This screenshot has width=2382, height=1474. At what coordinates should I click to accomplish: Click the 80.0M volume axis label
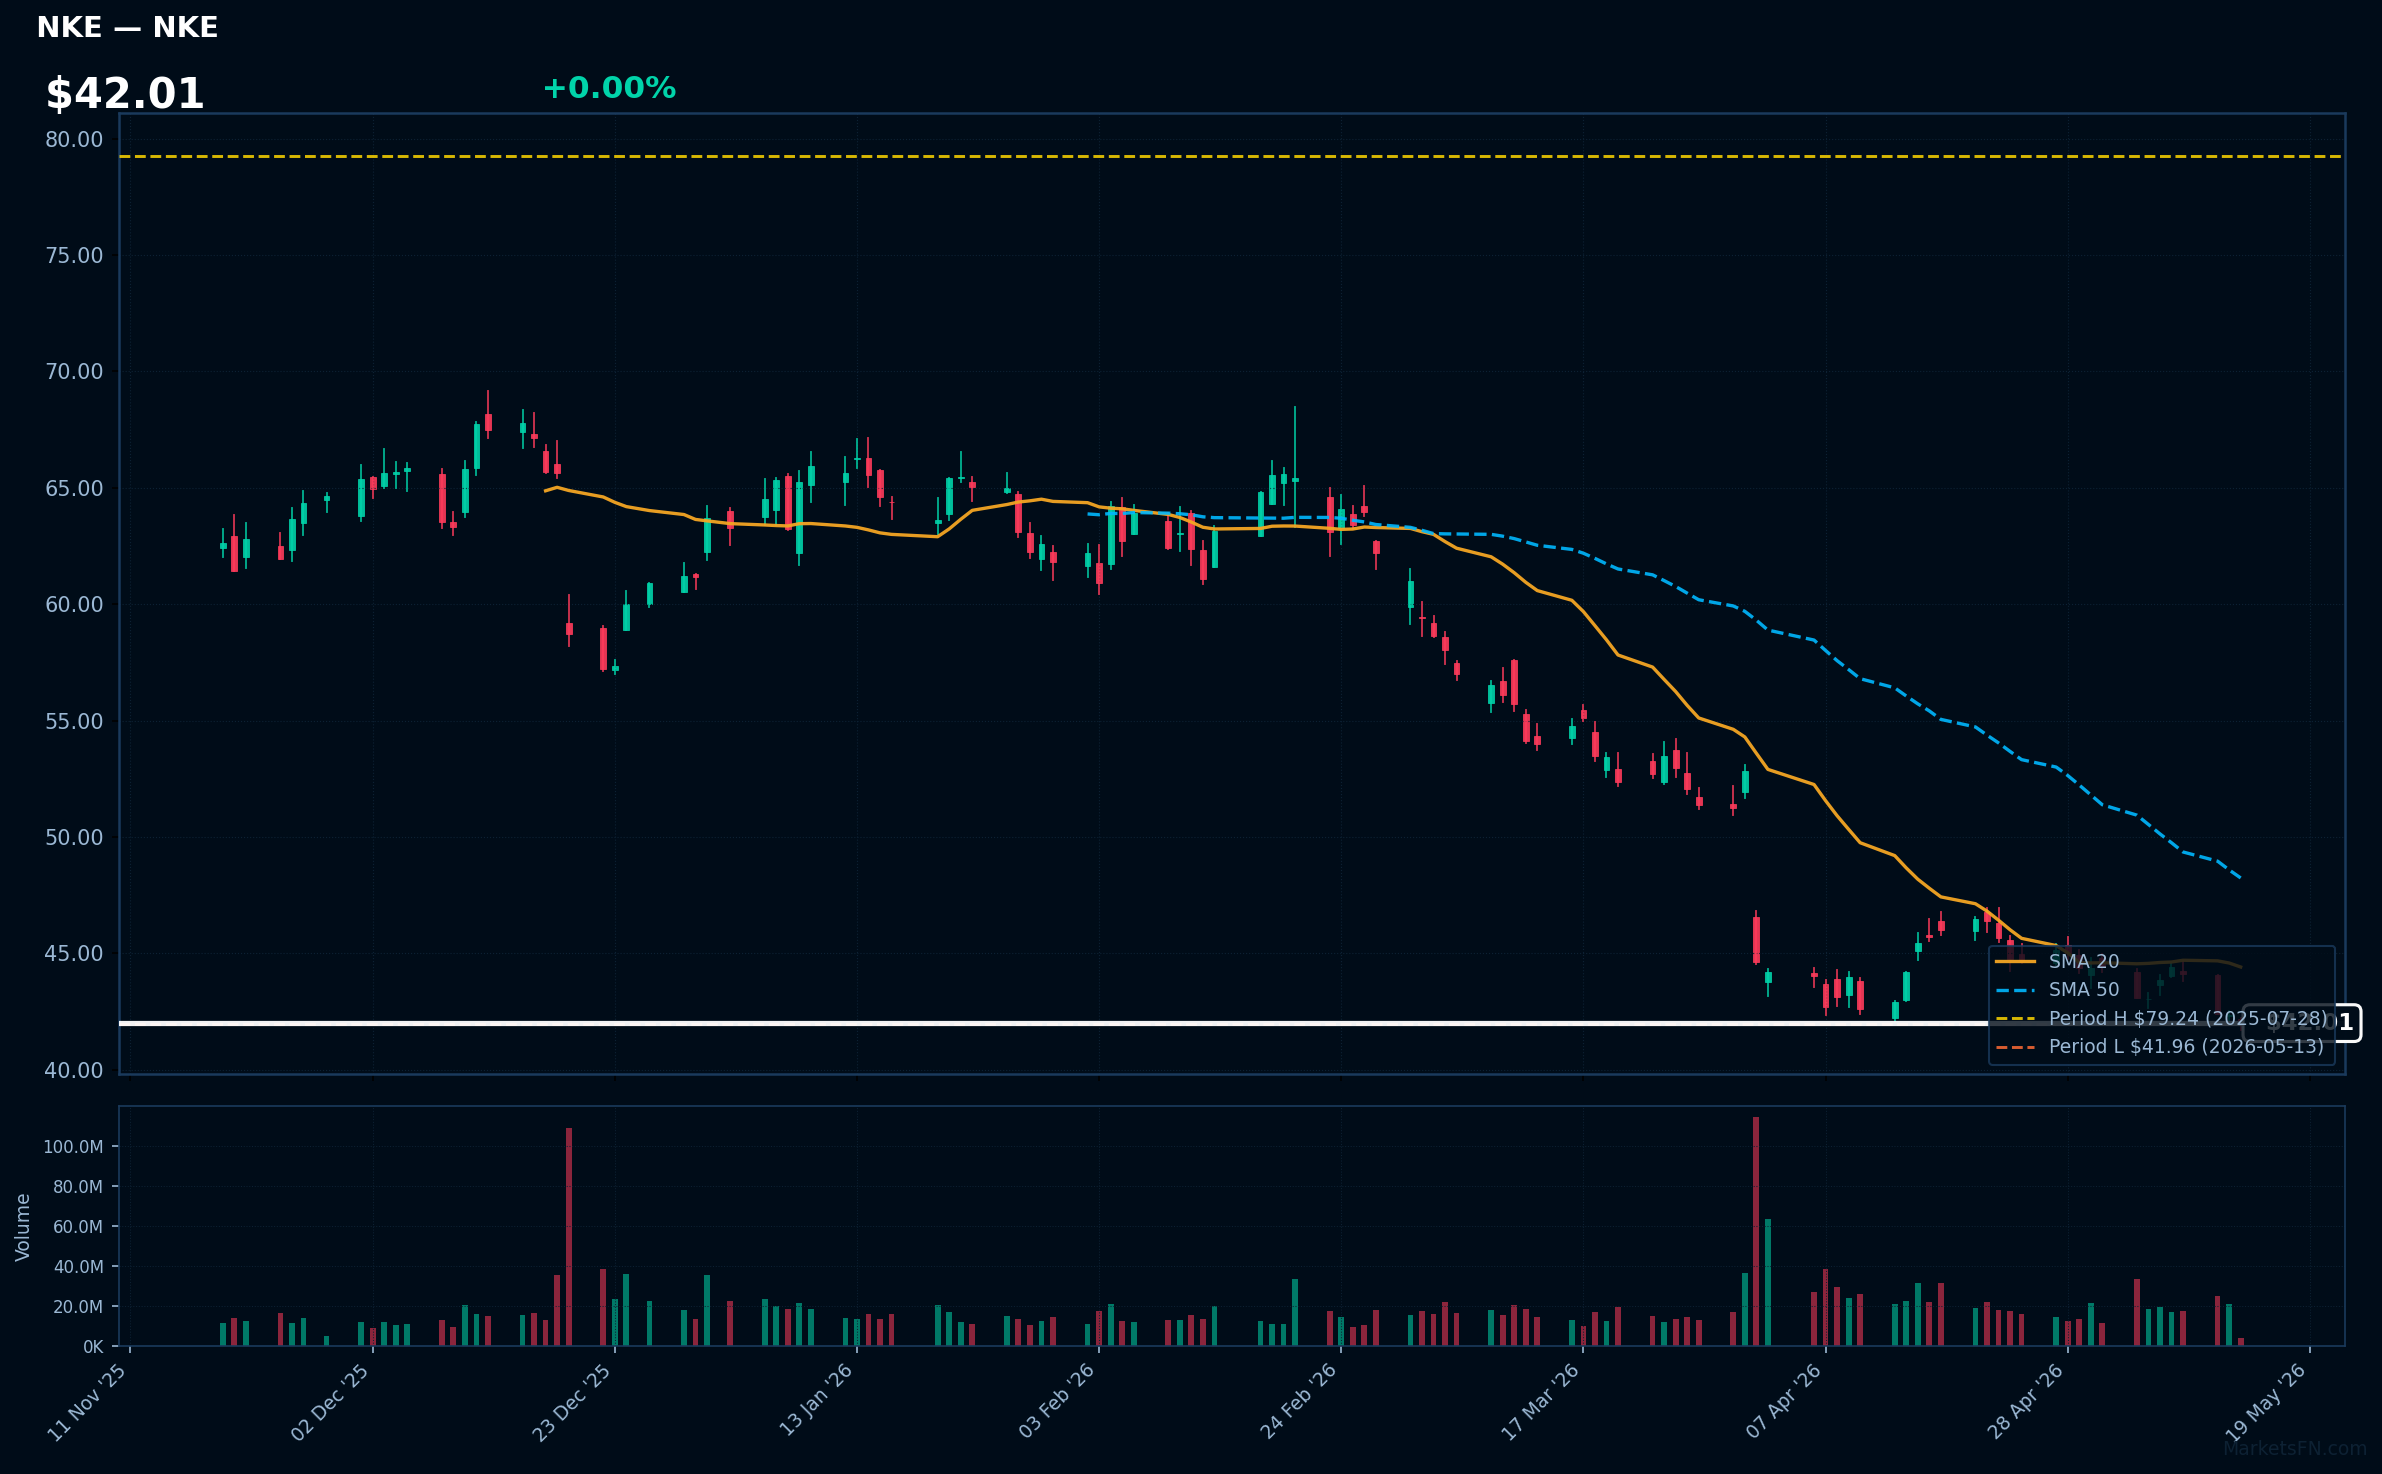(78, 1187)
